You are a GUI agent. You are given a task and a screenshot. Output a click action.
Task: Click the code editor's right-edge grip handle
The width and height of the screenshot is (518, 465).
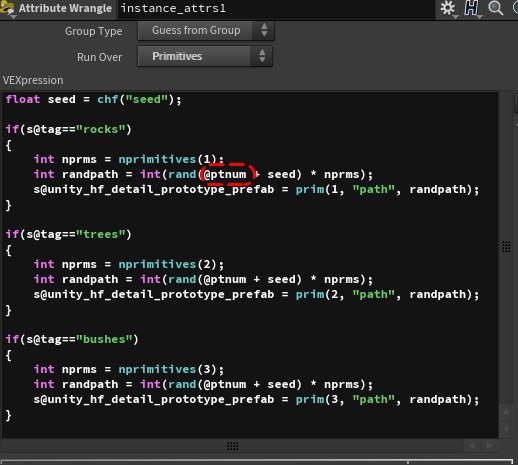(506, 247)
